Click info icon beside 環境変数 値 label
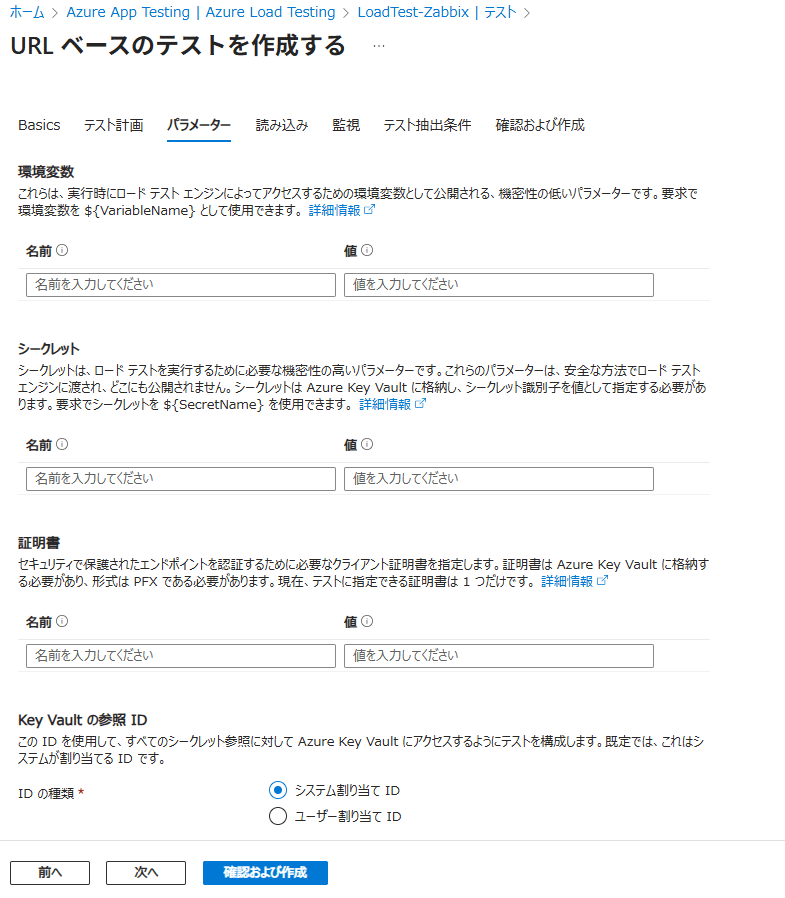Viewport: 785px width, 898px height. tap(367, 251)
